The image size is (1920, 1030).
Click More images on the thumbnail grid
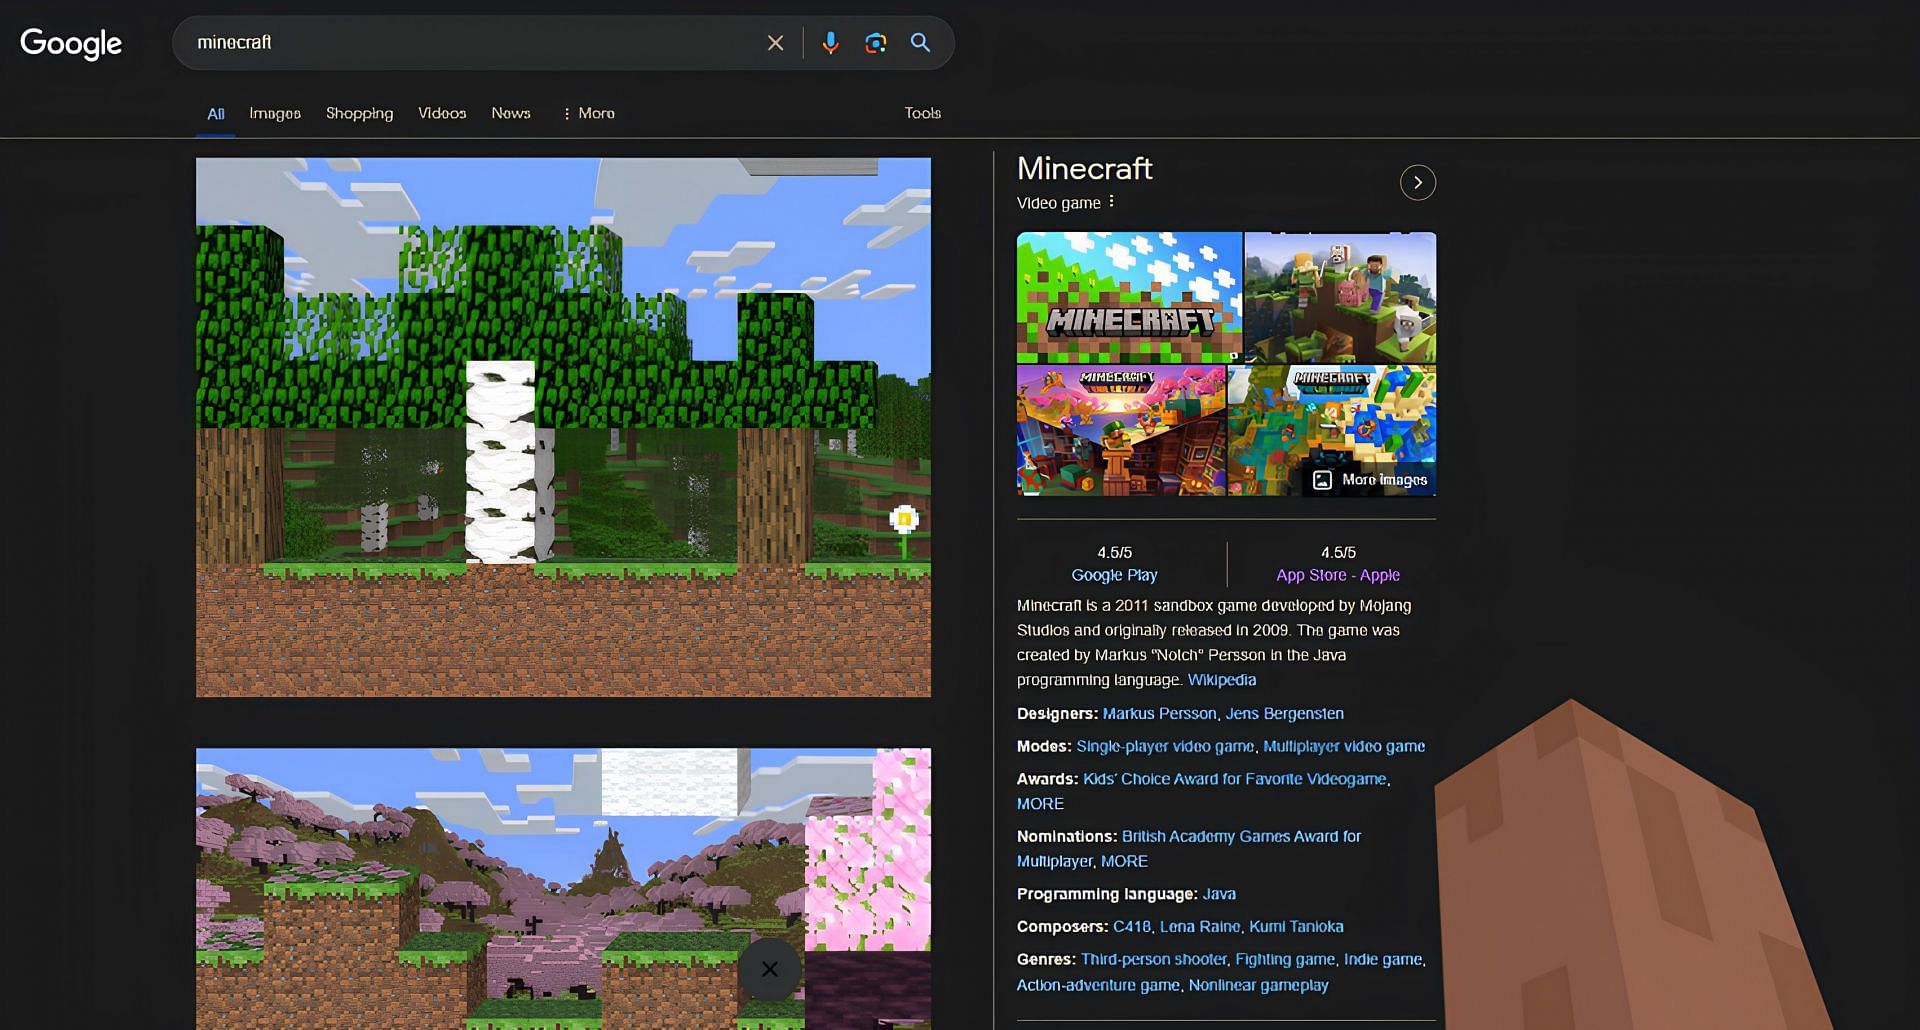coord(1371,480)
